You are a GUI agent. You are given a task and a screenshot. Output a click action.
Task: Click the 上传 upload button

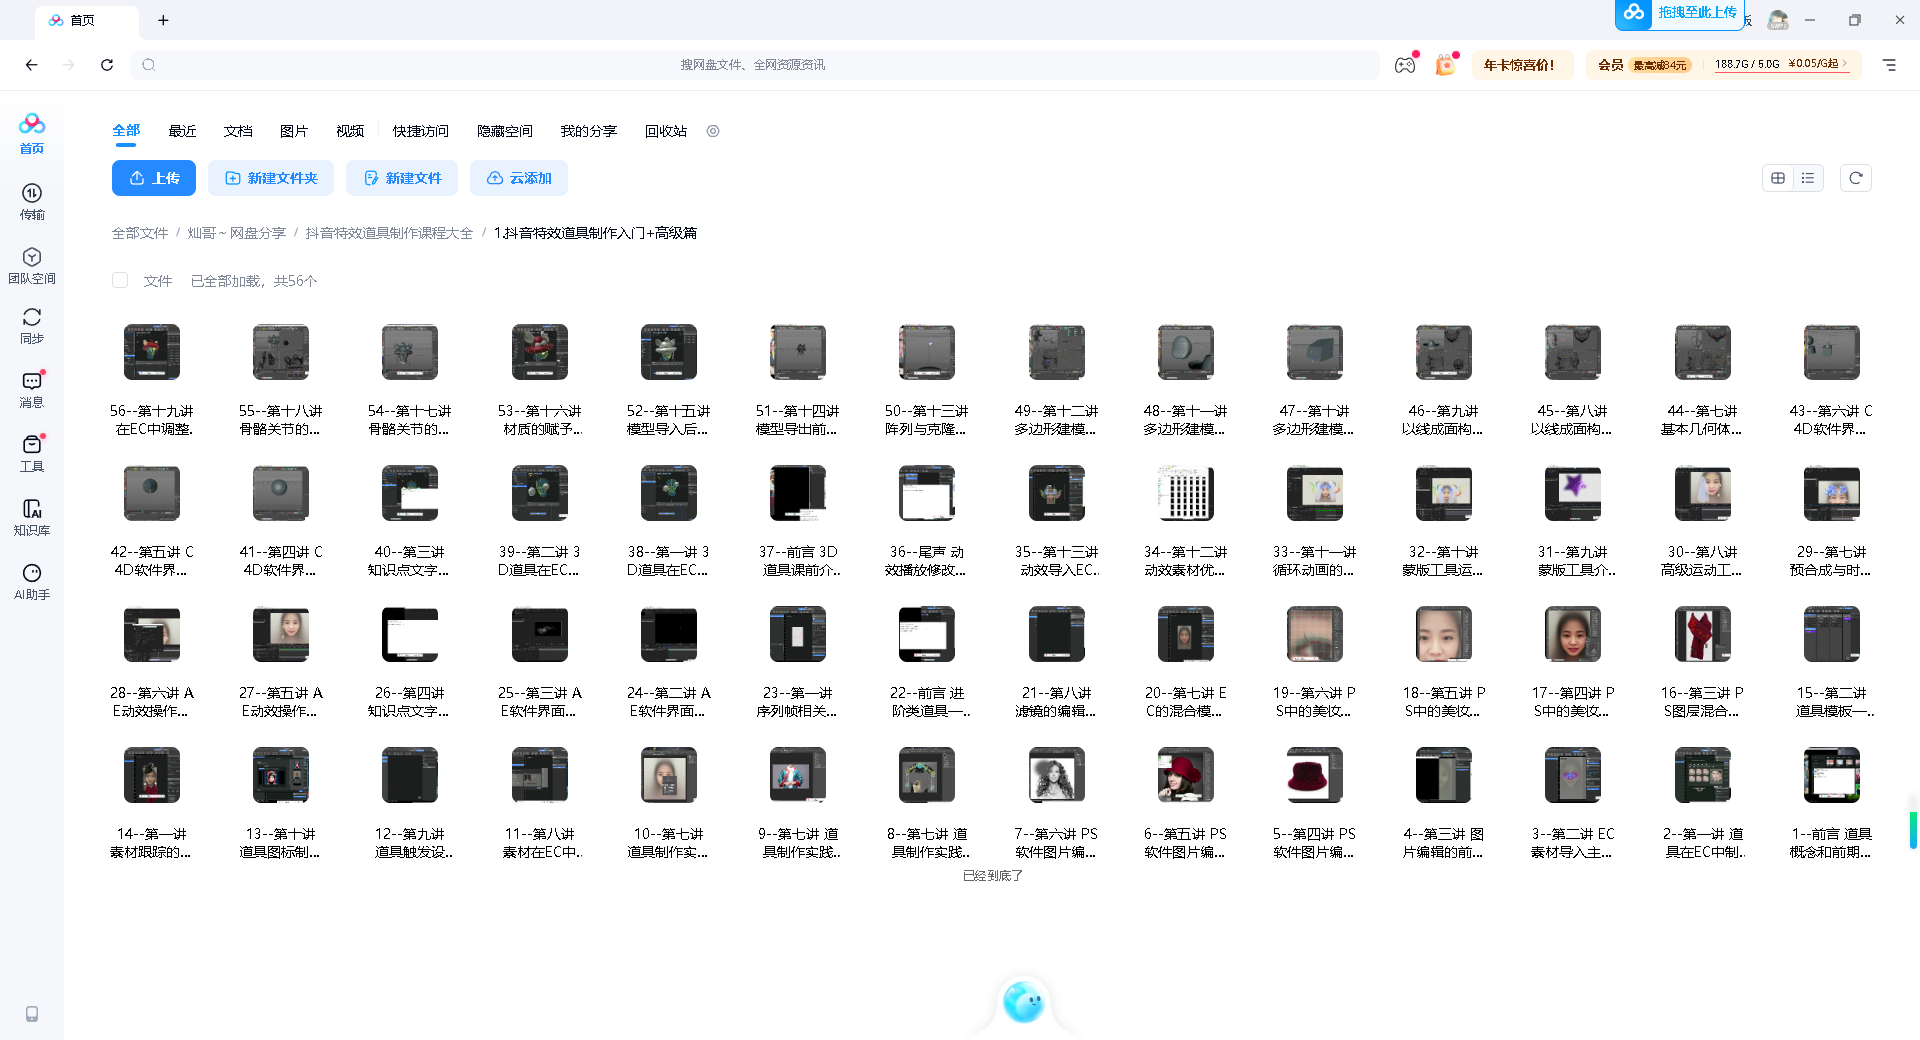click(x=154, y=178)
